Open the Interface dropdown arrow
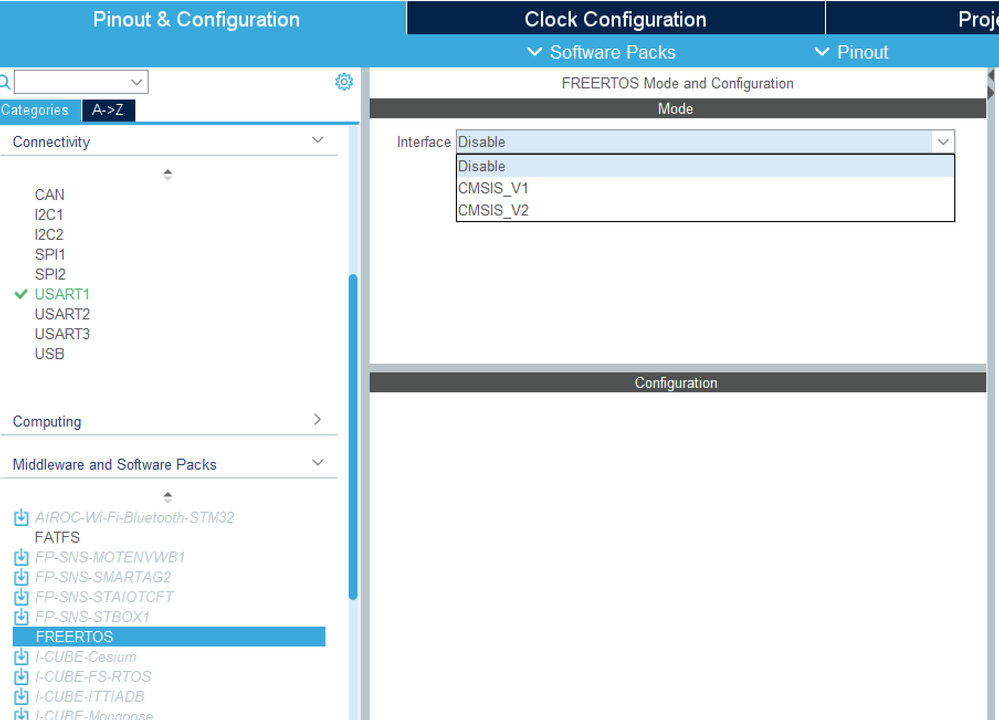 tap(943, 141)
